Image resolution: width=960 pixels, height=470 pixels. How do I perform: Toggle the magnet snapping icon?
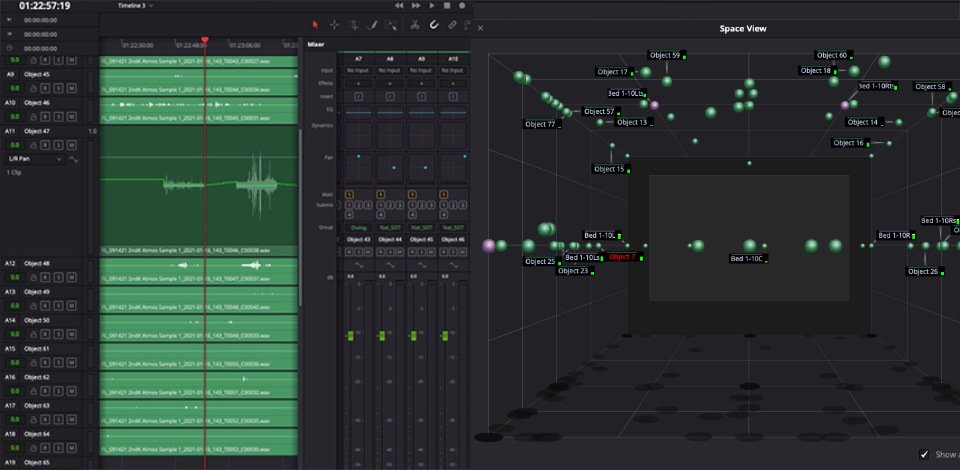coord(433,25)
